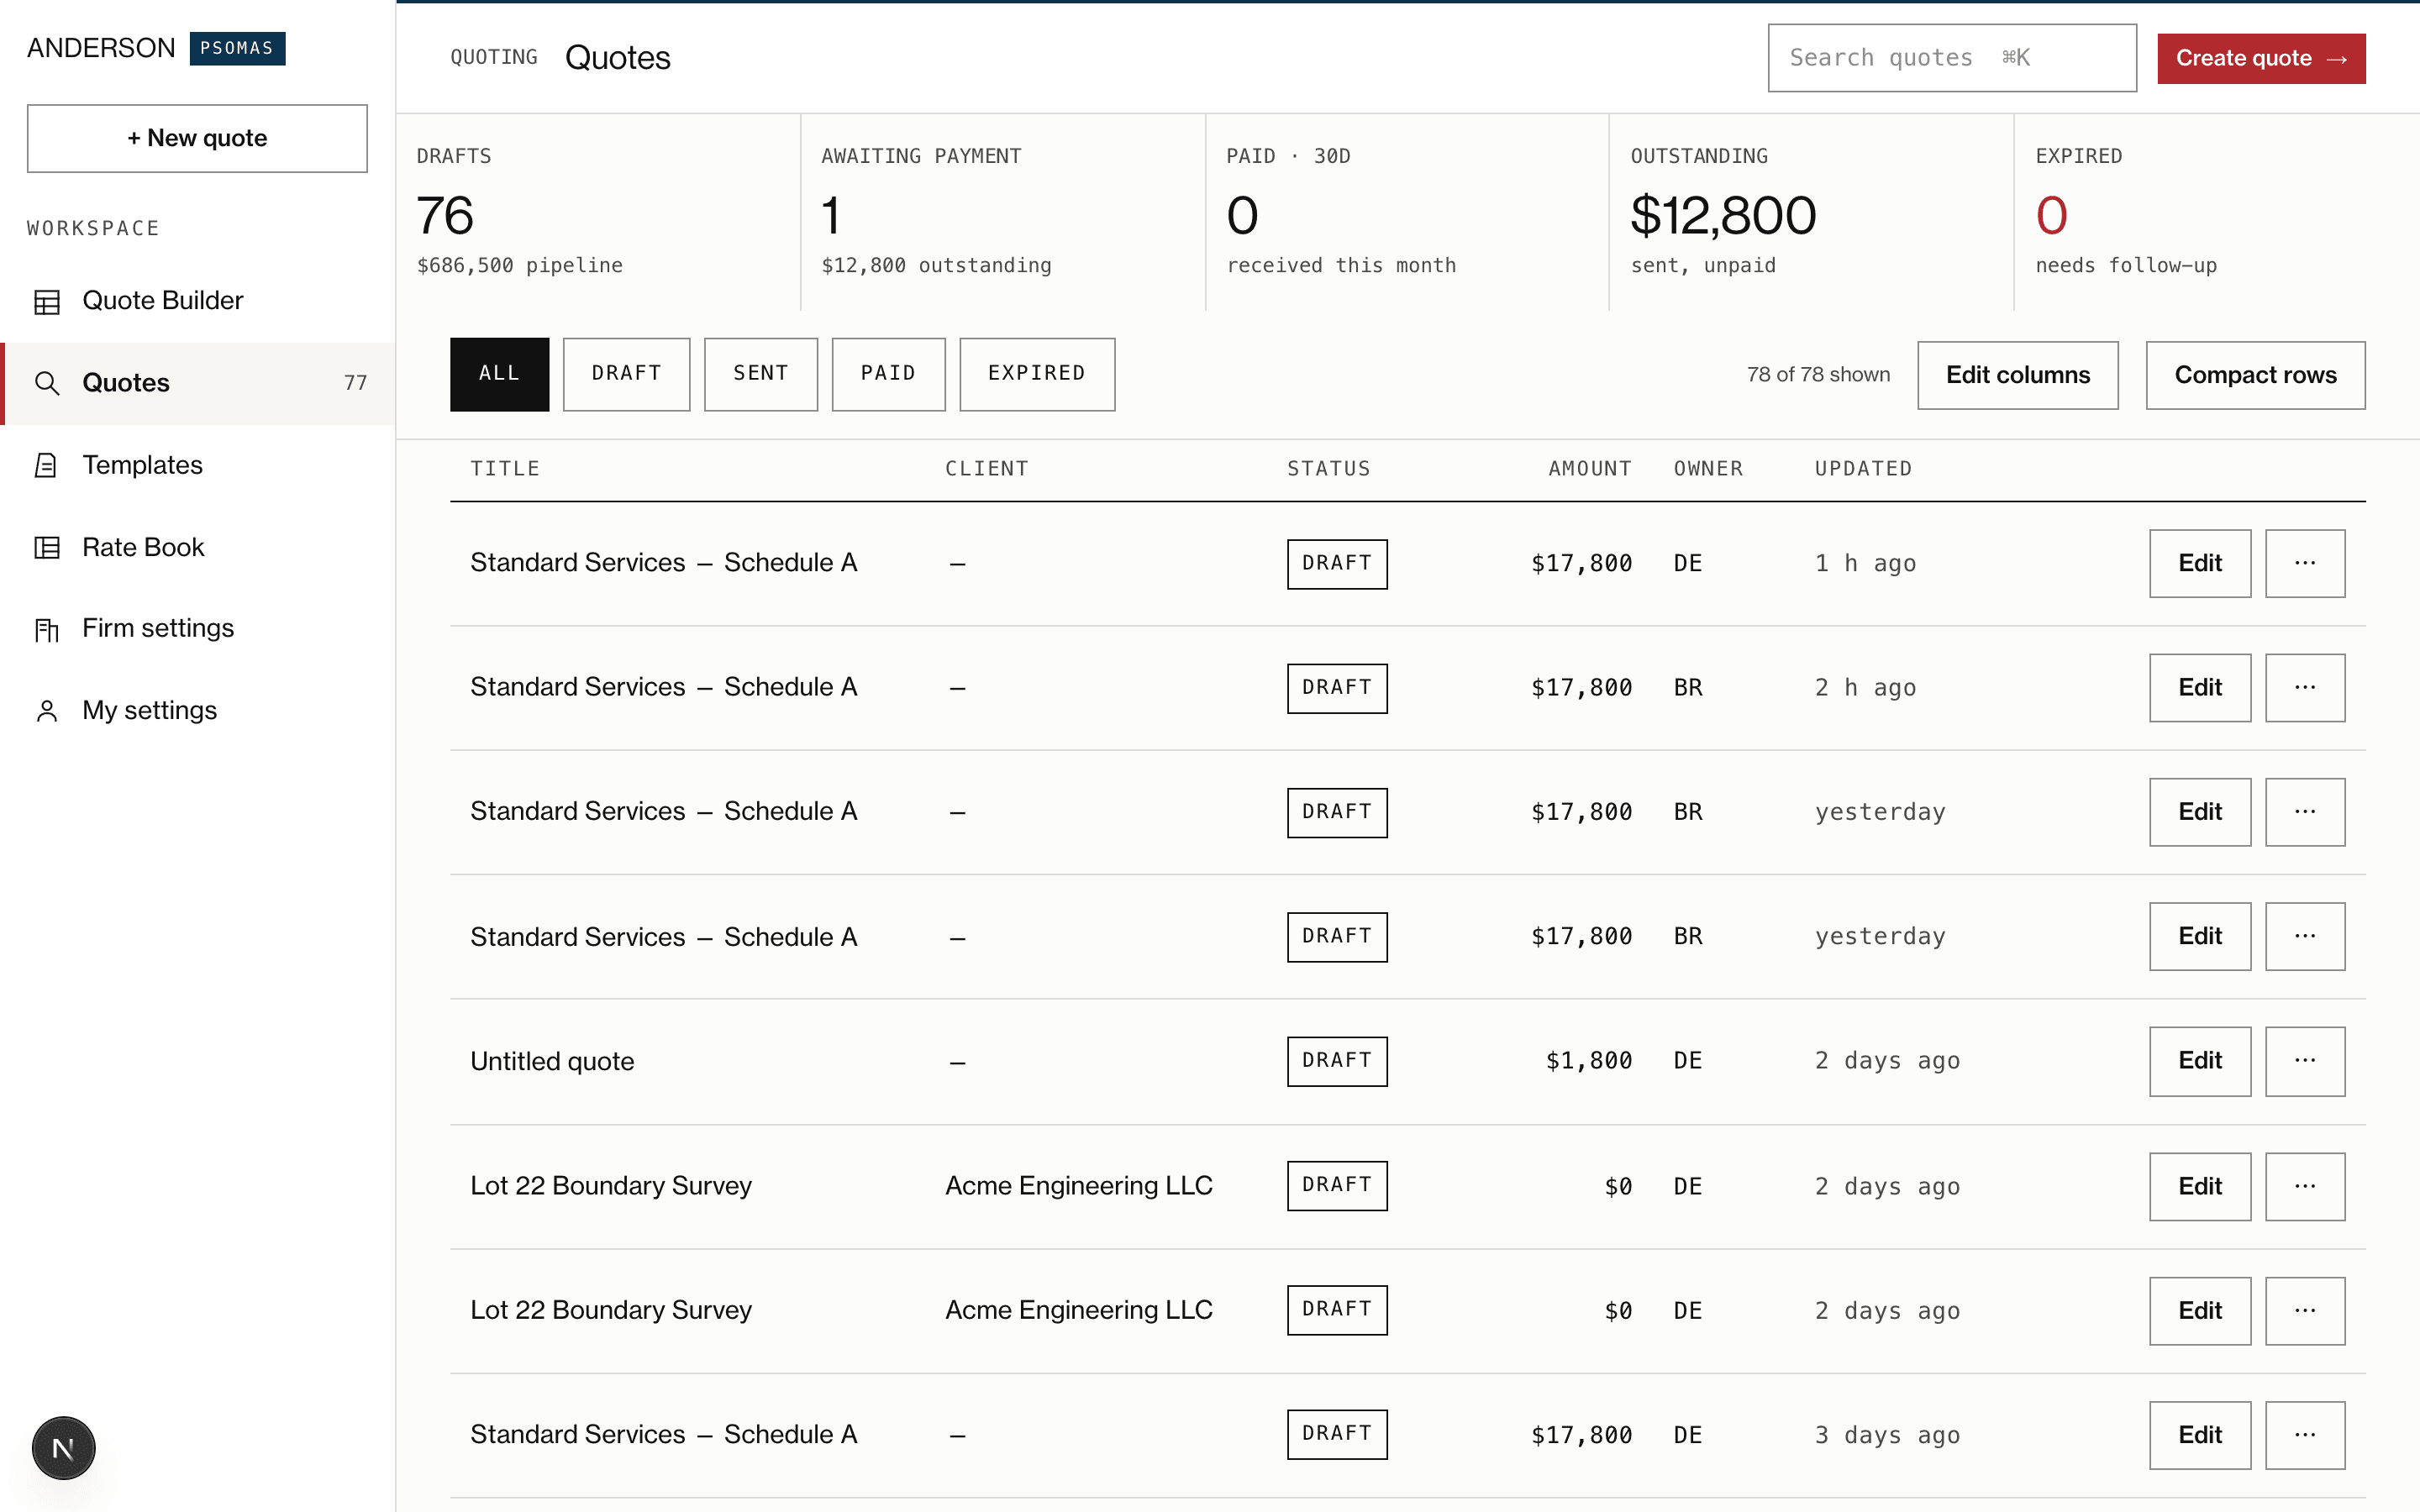Sort by the CLIENT column header
This screenshot has height=1512, width=2420.
tap(987, 469)
